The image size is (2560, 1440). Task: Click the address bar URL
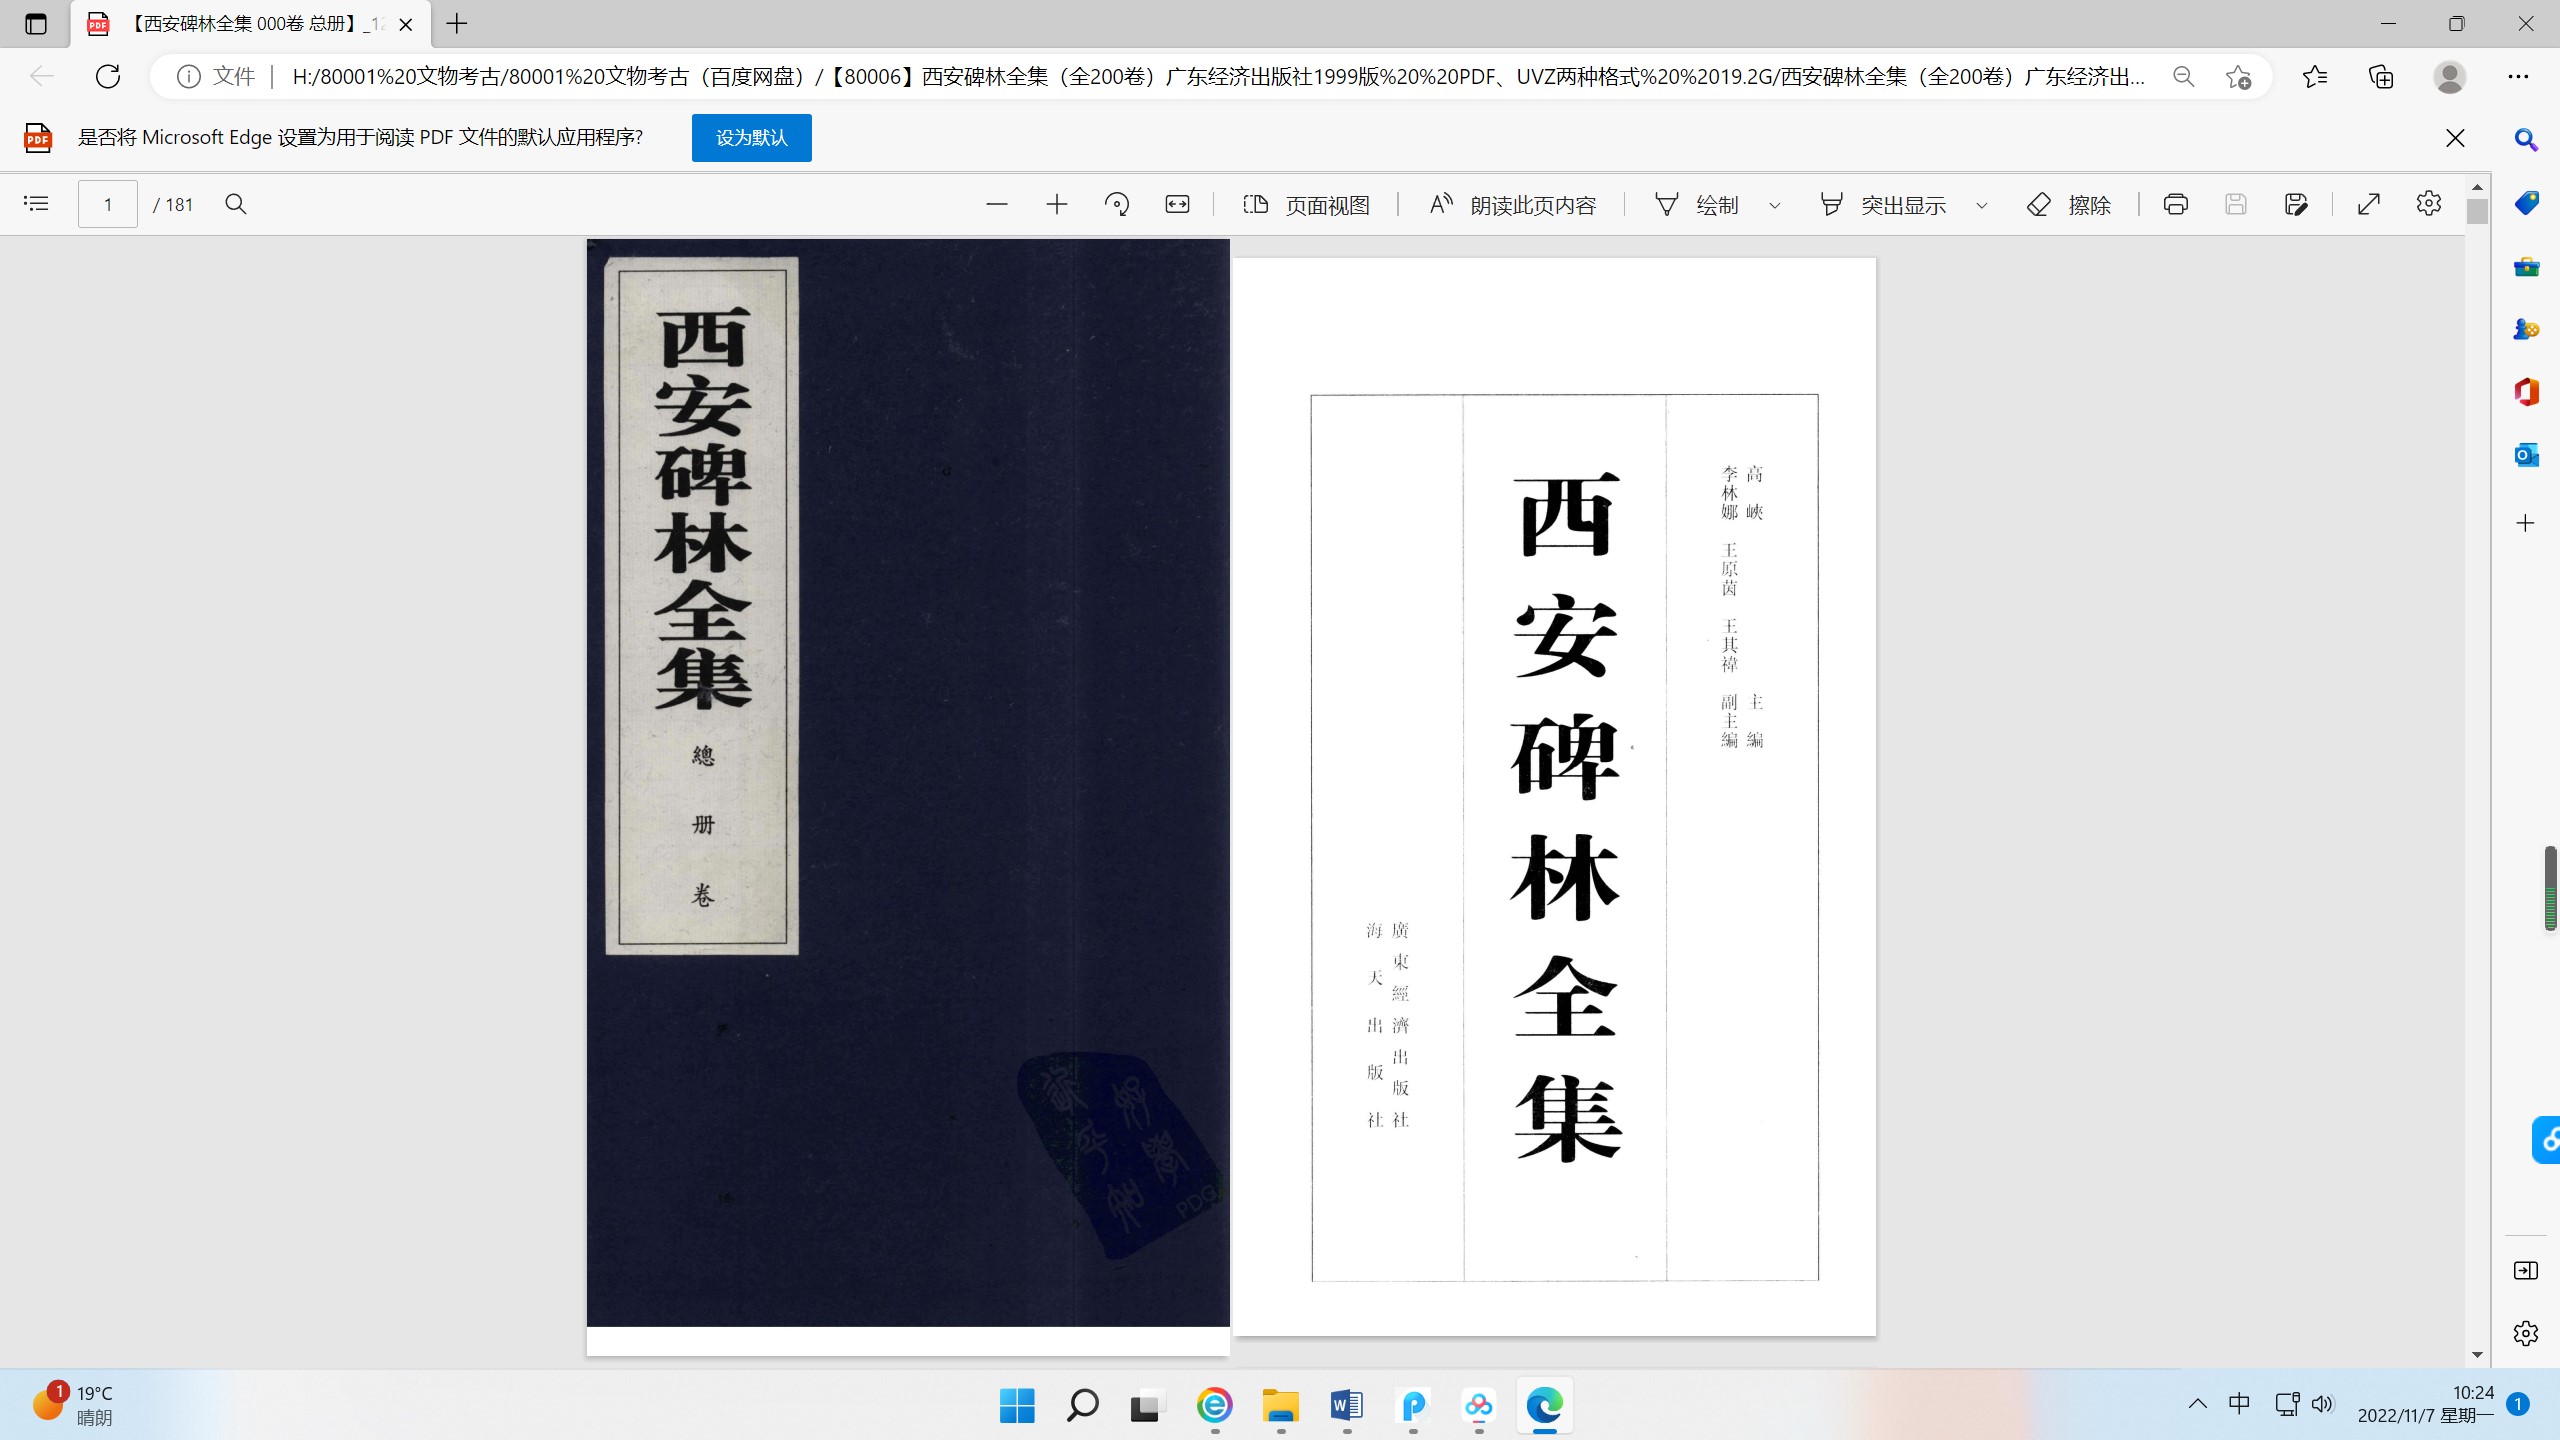pyautogui.click(x=1218, y=76)
